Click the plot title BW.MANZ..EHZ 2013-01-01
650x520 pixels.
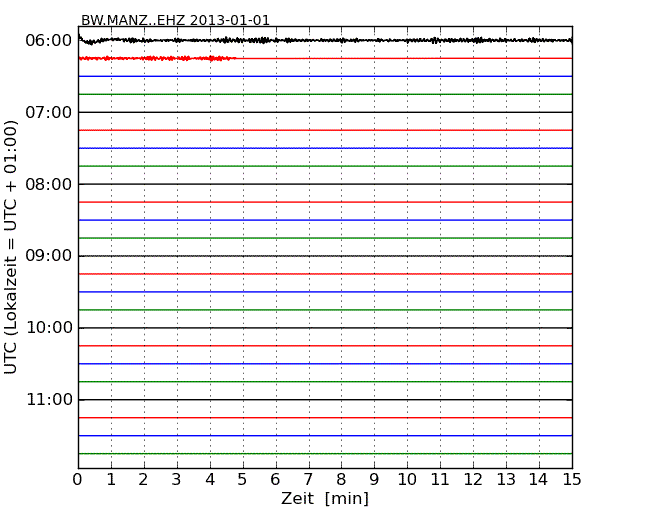click(x=175, y=20)
